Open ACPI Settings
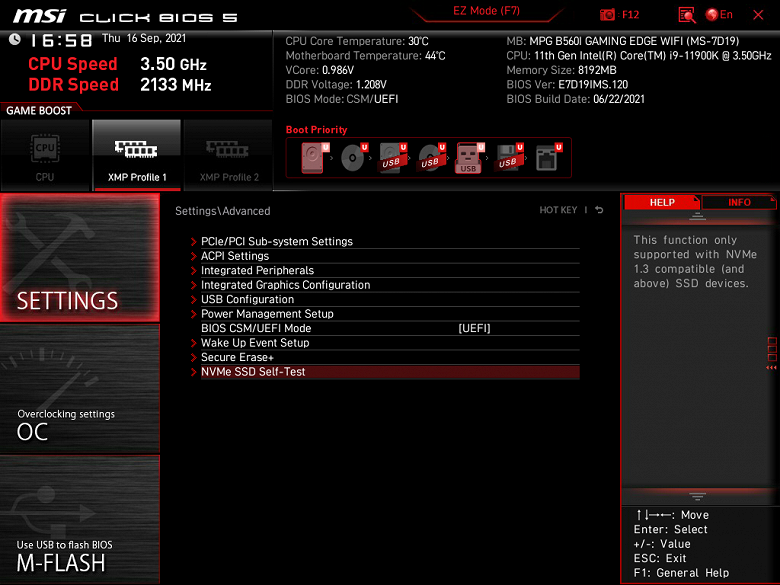This screenshot has width=780, height=585. point(390,256)
